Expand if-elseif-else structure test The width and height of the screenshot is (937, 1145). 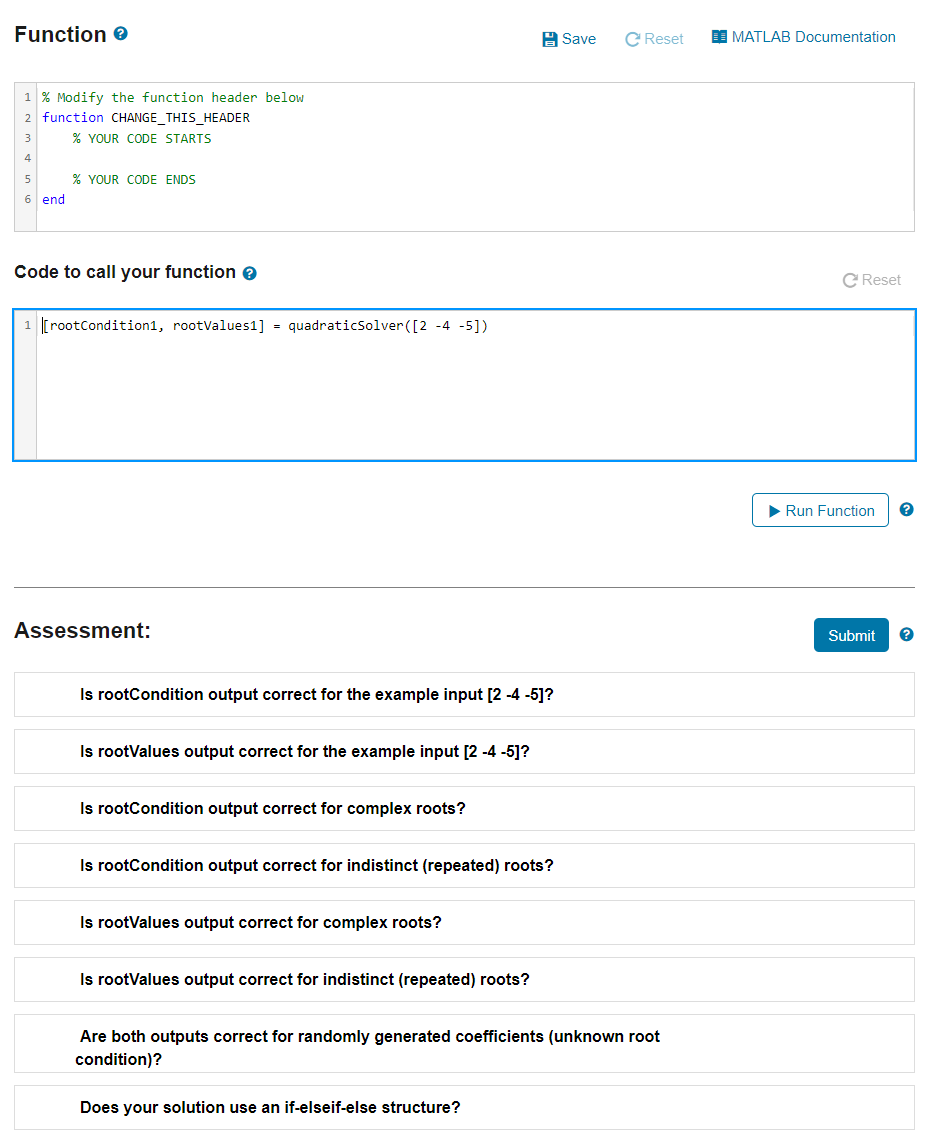click(464, 1108)
